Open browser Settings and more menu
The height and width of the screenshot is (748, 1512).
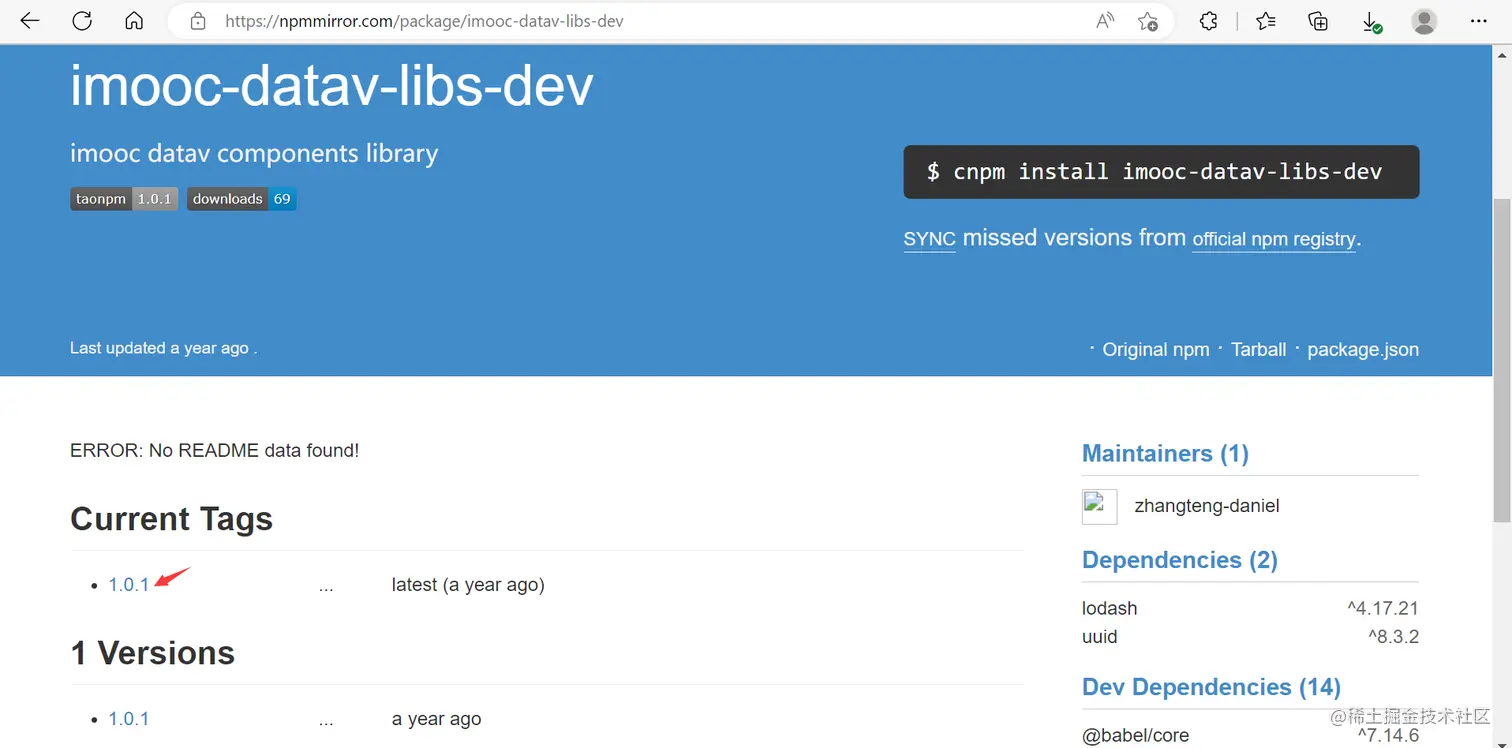(x=1479, y=21)
